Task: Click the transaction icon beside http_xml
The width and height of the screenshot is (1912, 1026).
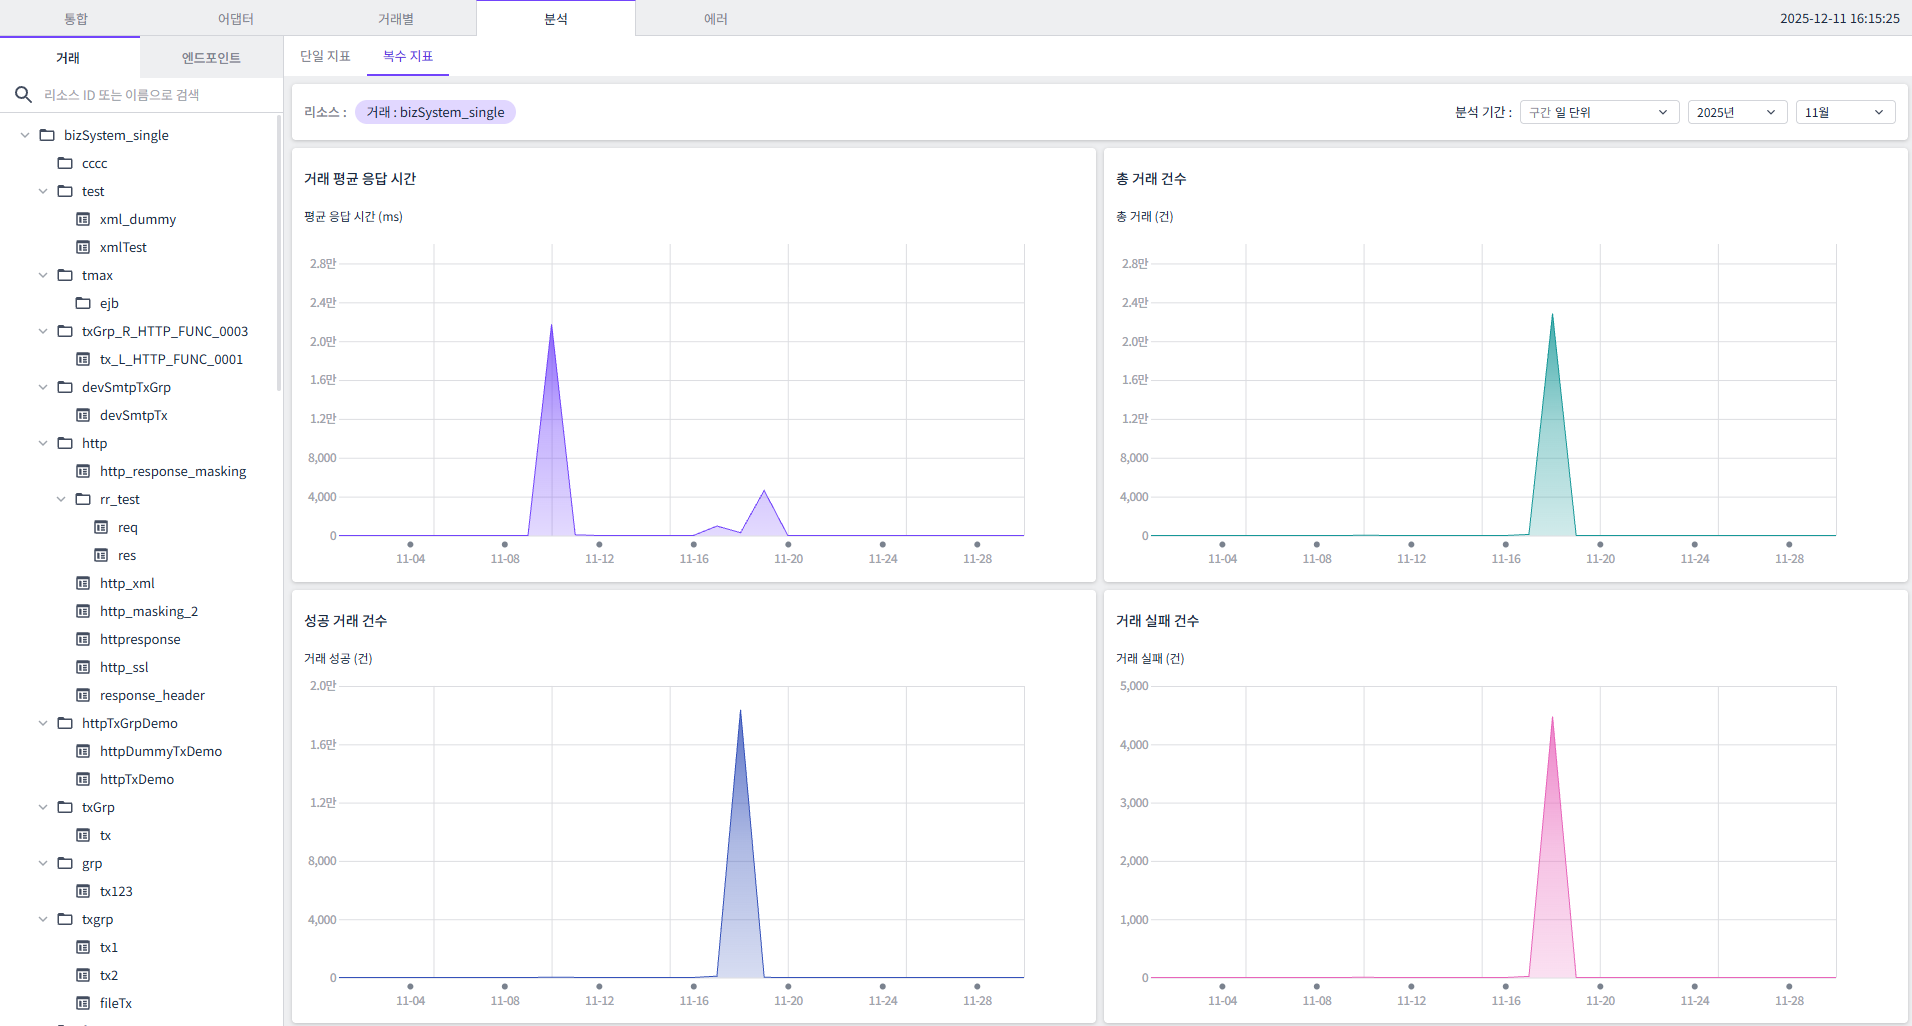Action: click(84, 583)
